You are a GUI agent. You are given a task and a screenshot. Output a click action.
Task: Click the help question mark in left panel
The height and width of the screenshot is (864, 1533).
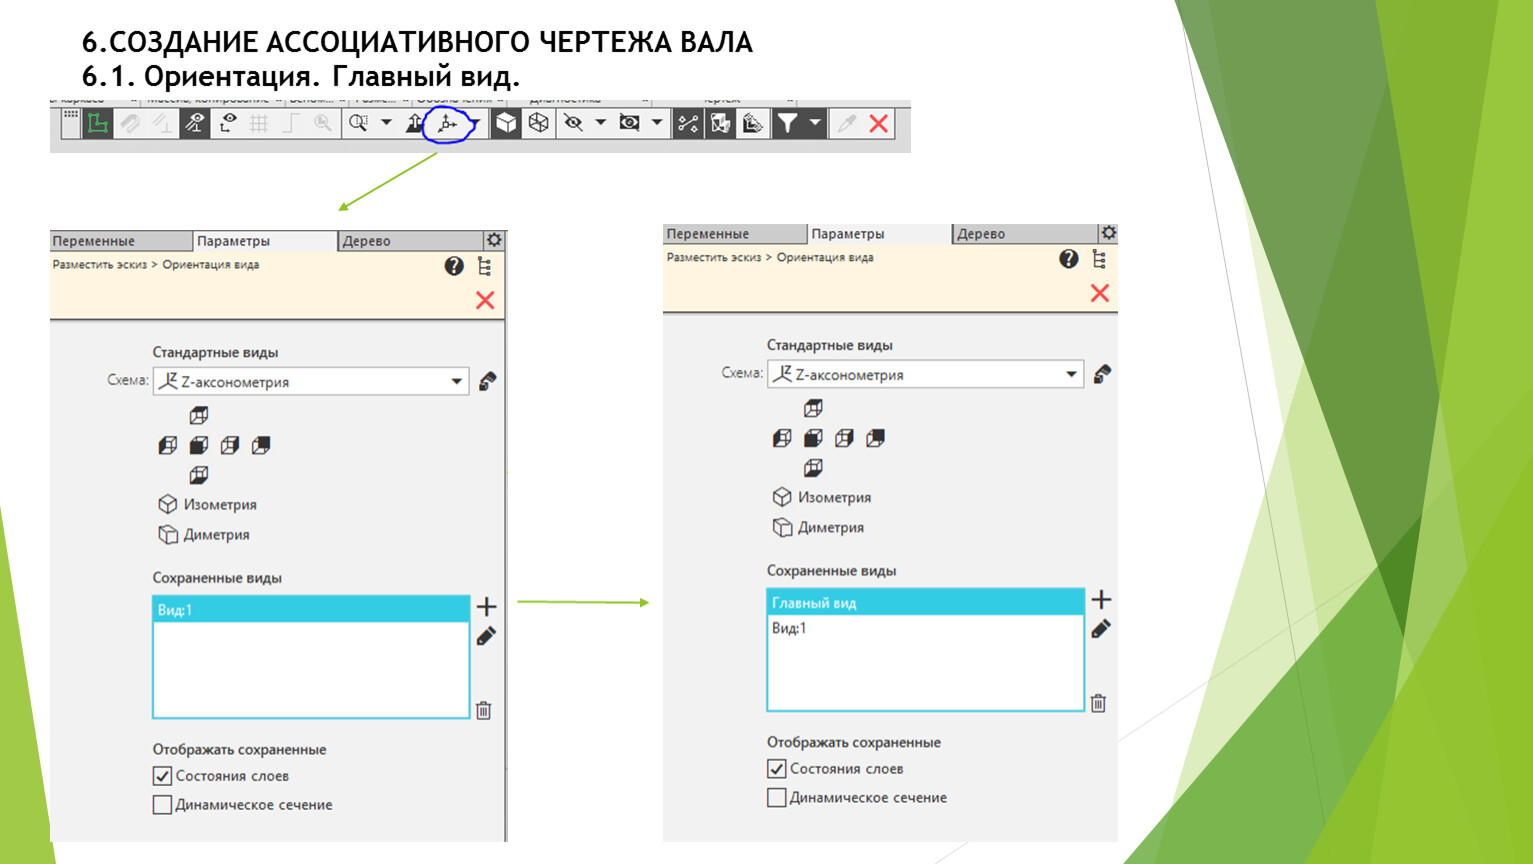454,266
